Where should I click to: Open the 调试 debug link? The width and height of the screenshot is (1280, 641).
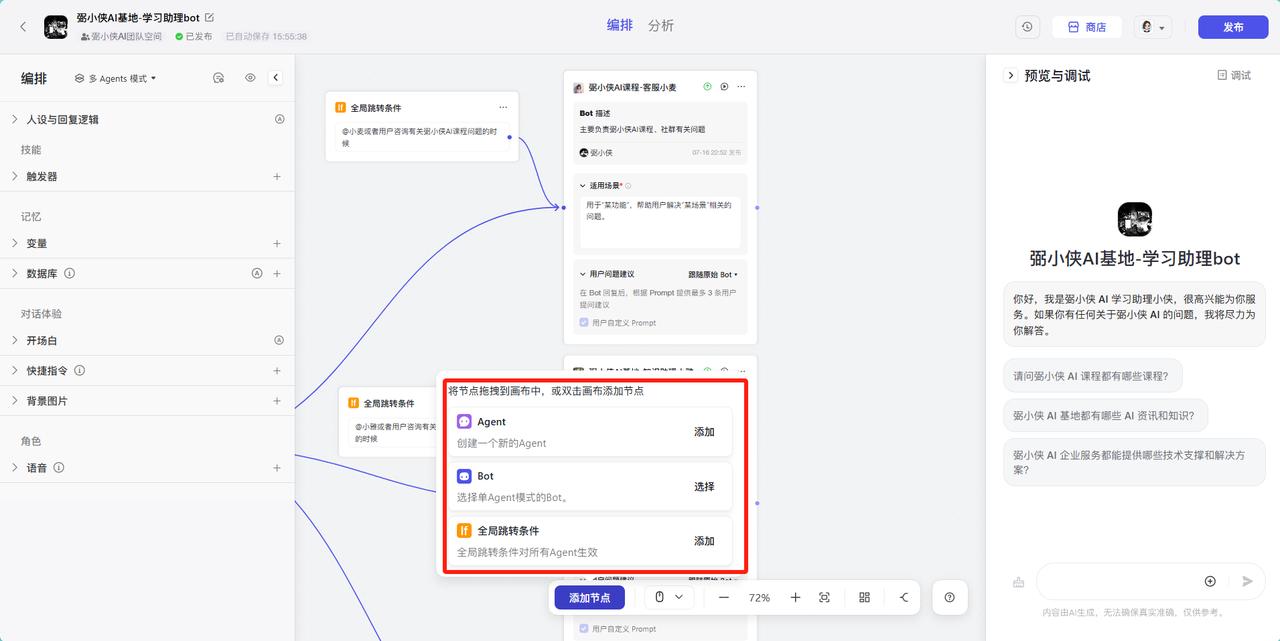(1234, 75)
